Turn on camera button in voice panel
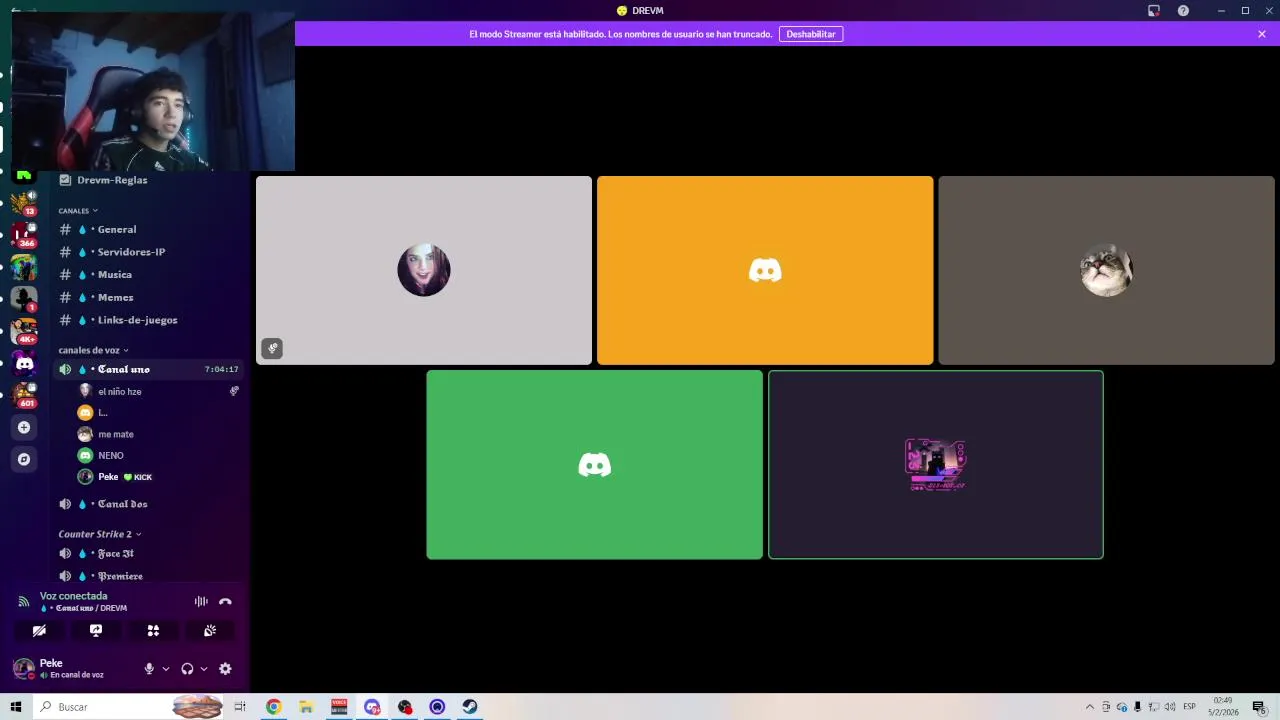This screenshot has width=1280, height=720. 39,631
